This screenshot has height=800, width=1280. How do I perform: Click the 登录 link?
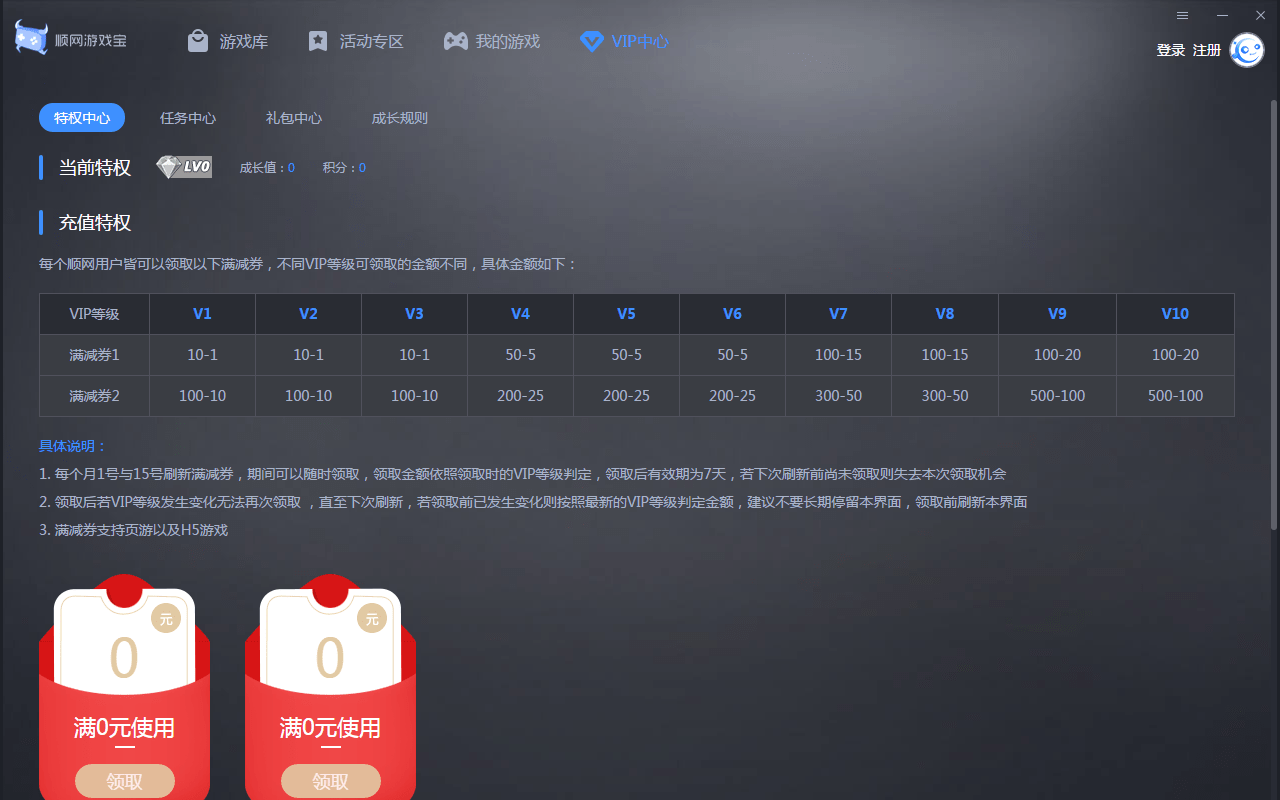click(x=1170, y=49)
